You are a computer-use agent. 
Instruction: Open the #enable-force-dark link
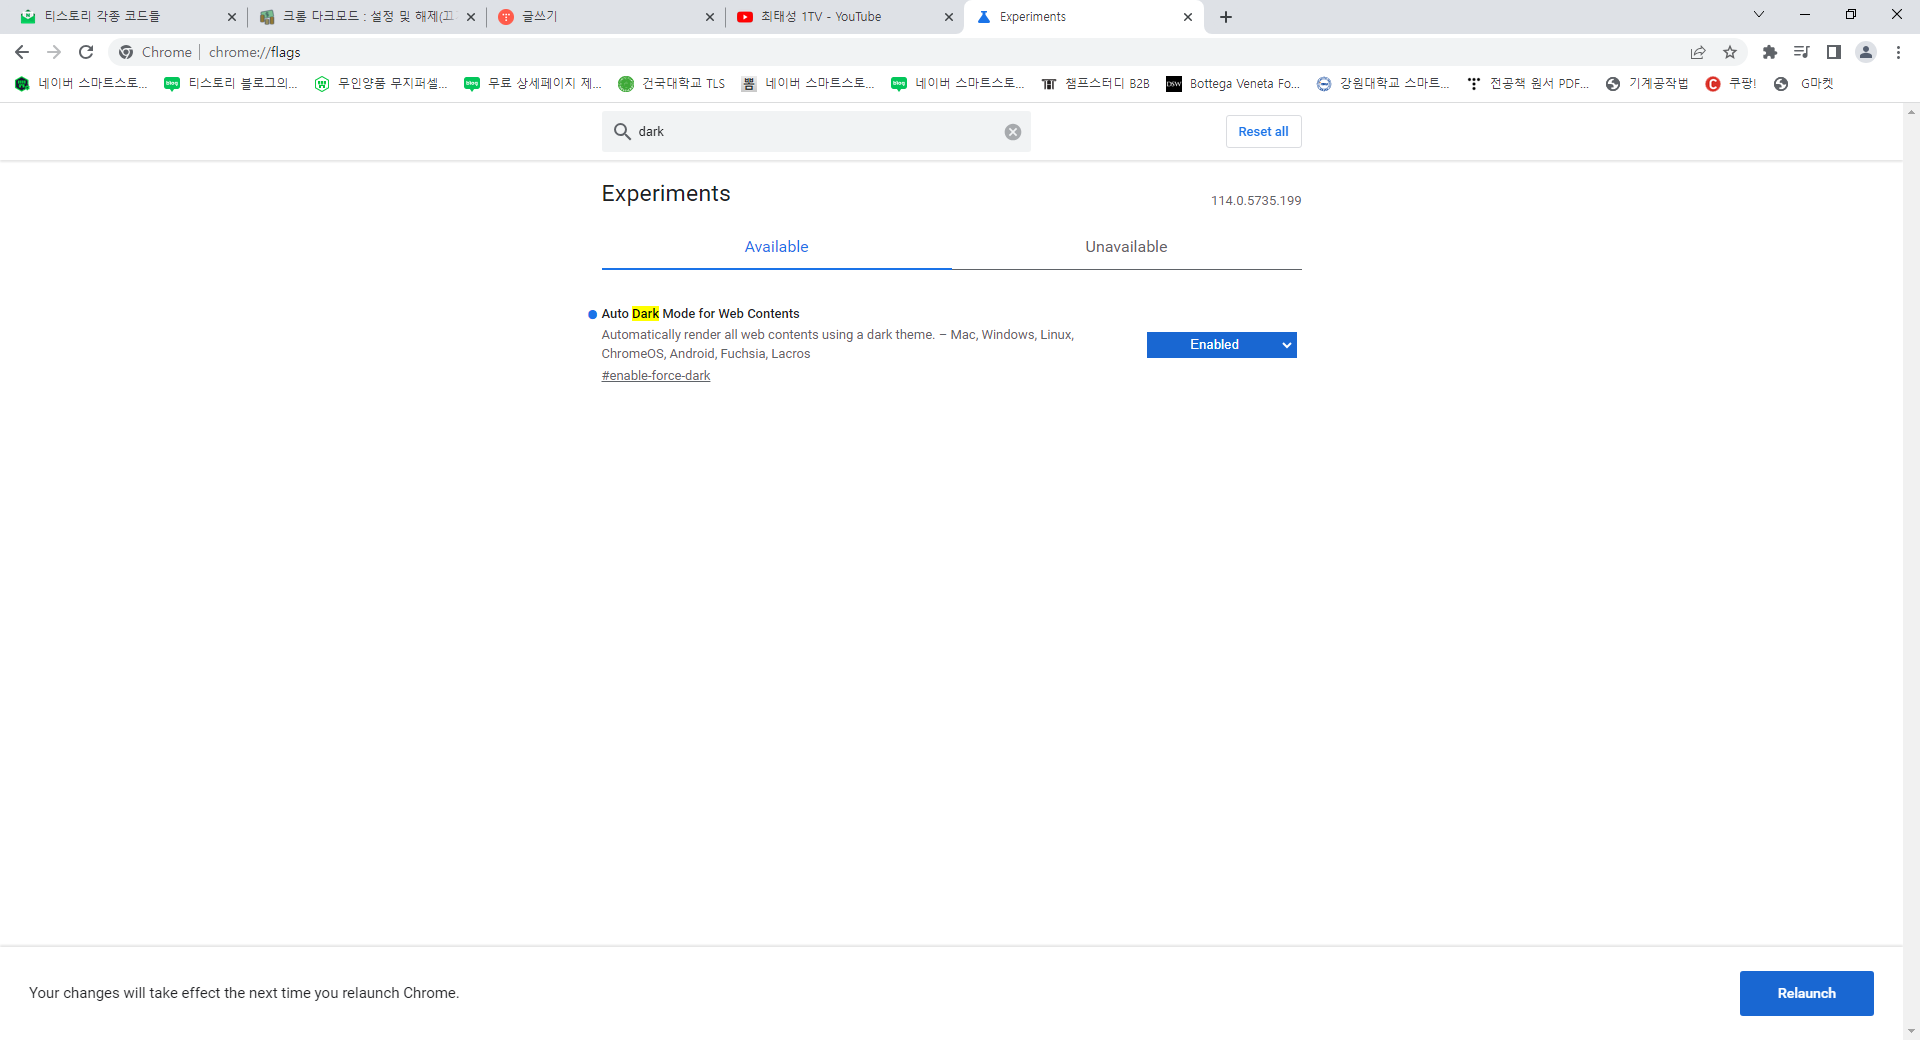pos(656,376)
